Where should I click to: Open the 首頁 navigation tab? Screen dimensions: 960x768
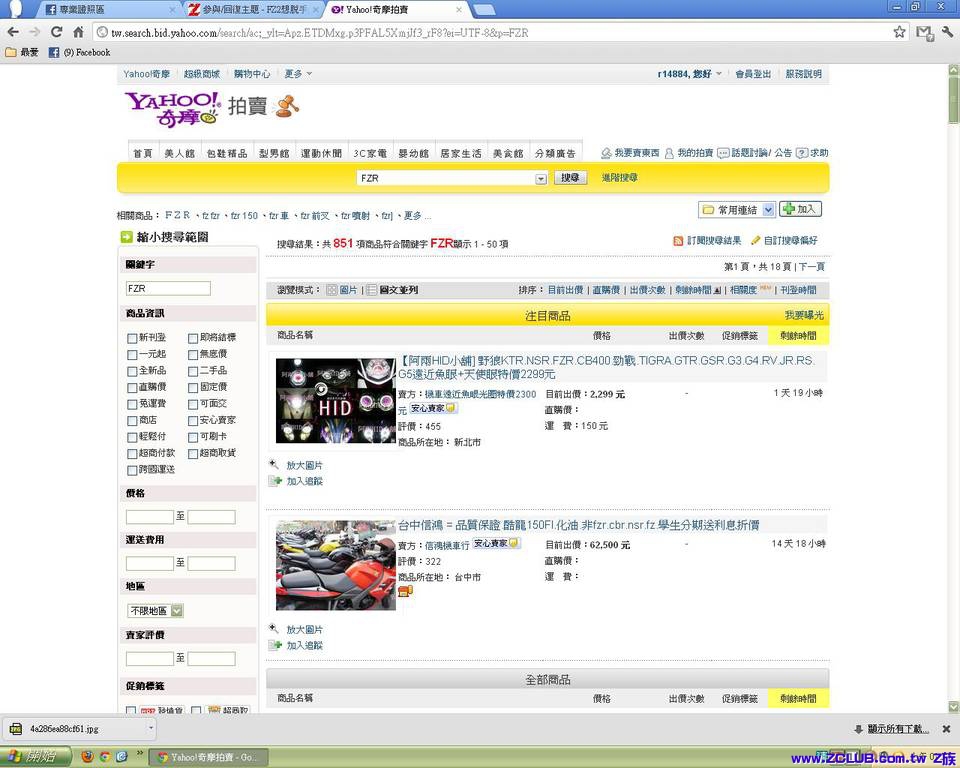[143, 153]
